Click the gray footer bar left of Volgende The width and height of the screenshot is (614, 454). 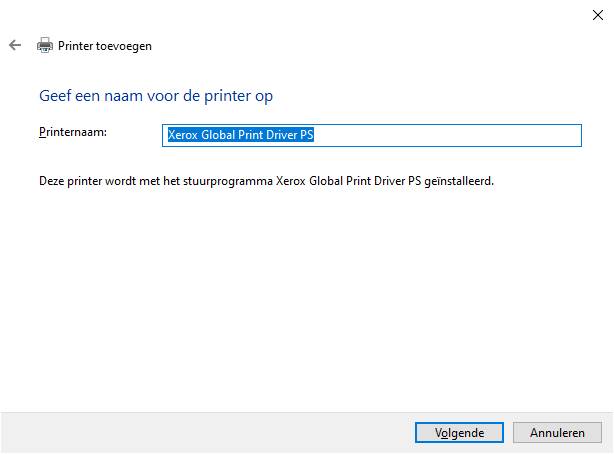pos(208,432)
